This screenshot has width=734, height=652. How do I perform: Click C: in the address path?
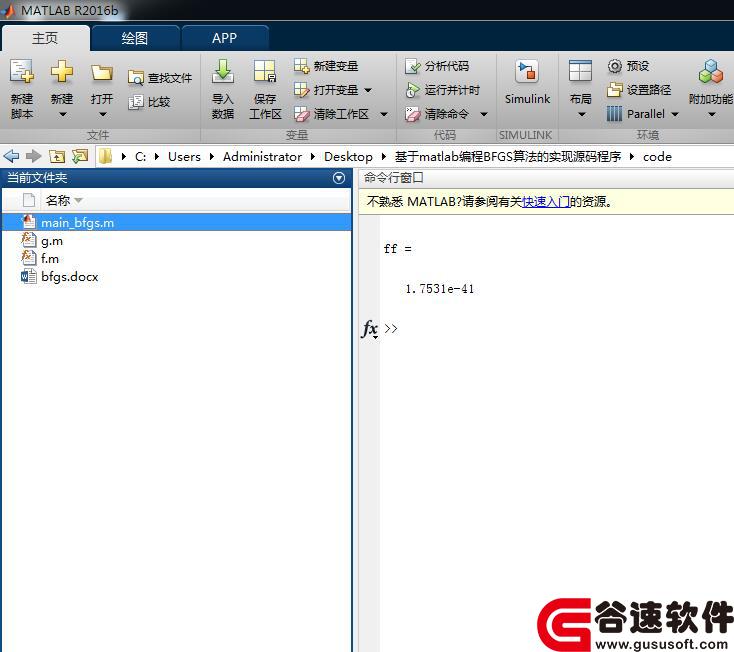(x=140, y=156)
